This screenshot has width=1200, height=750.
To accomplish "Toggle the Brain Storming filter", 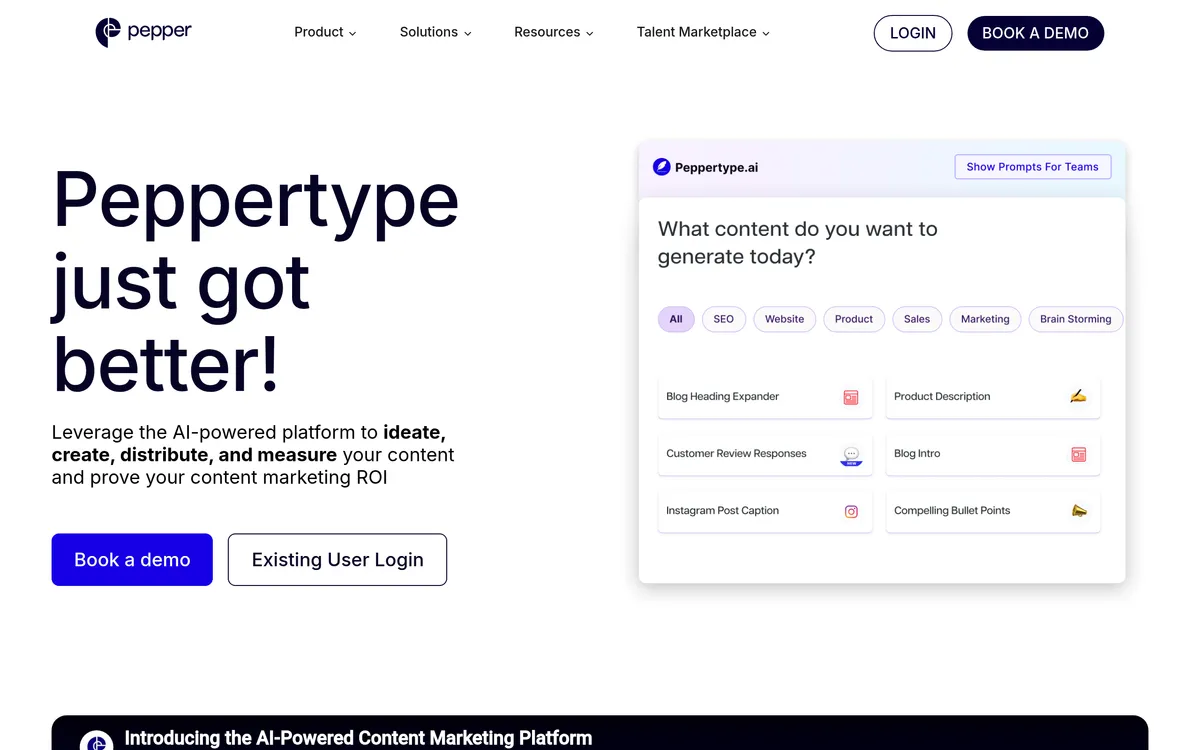I will pyautogui.click(x=1075, y=319).
